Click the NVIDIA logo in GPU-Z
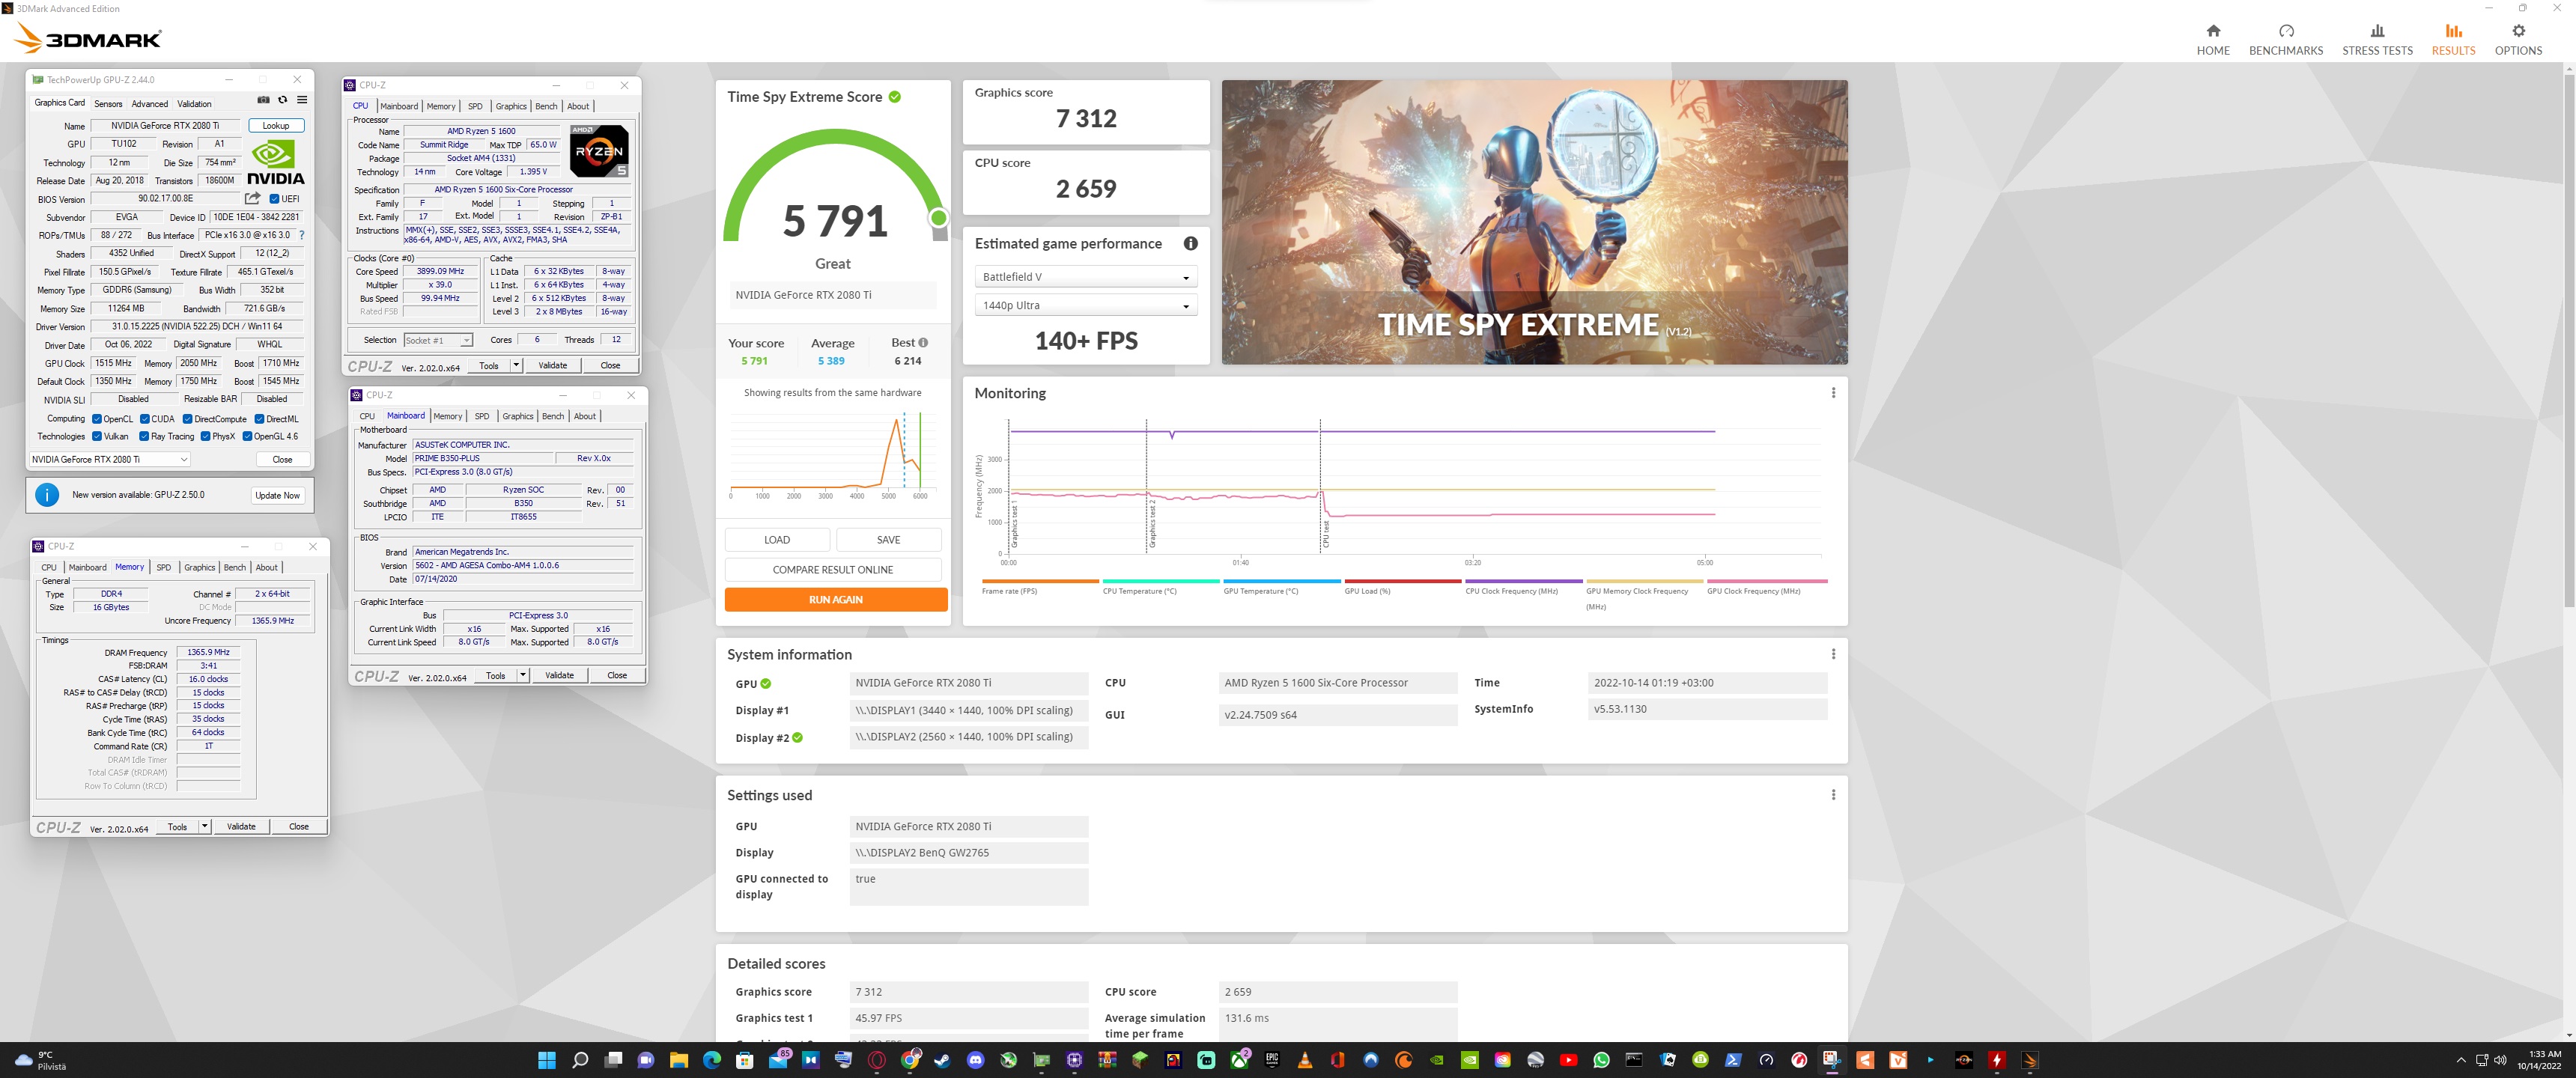 pos(275,162)
